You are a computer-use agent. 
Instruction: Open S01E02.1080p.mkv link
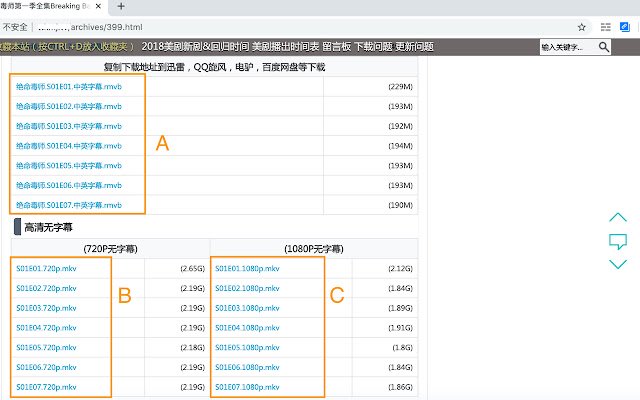[247, 288]
